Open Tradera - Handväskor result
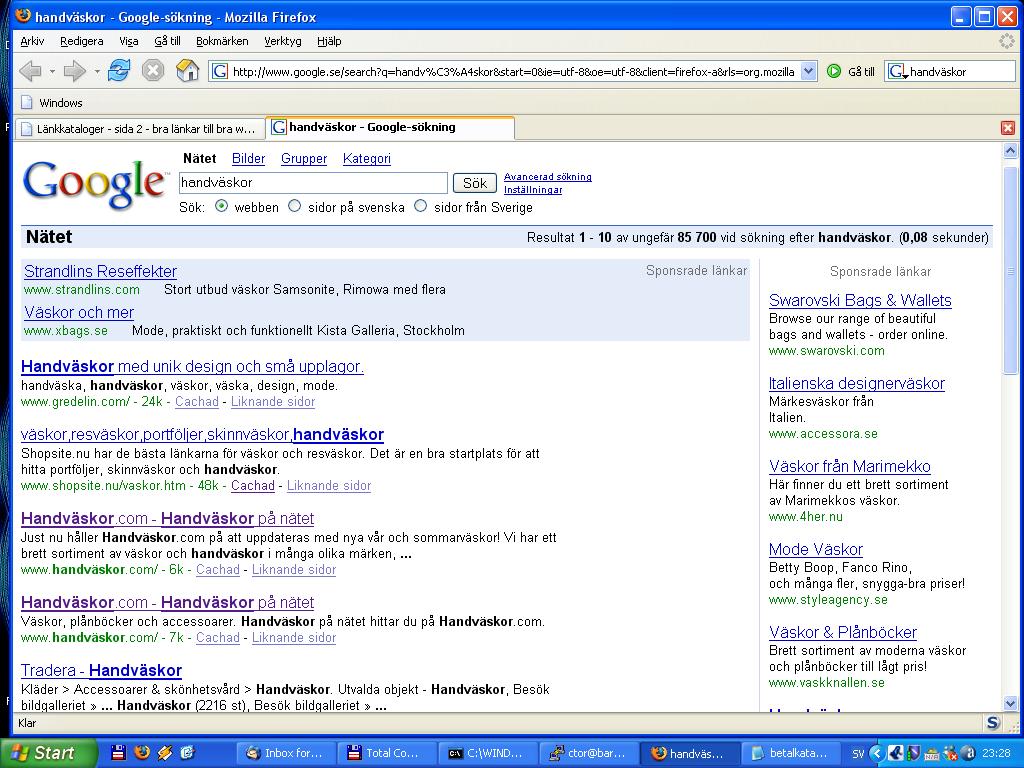The image size is (1024, 768). [101, 670]
